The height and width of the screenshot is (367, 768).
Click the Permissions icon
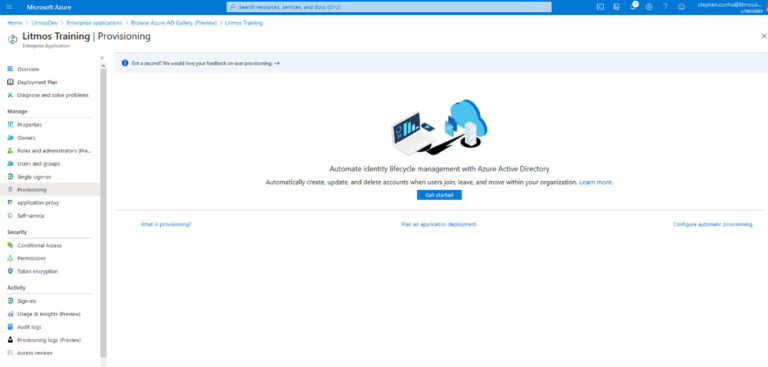[10, 258]
